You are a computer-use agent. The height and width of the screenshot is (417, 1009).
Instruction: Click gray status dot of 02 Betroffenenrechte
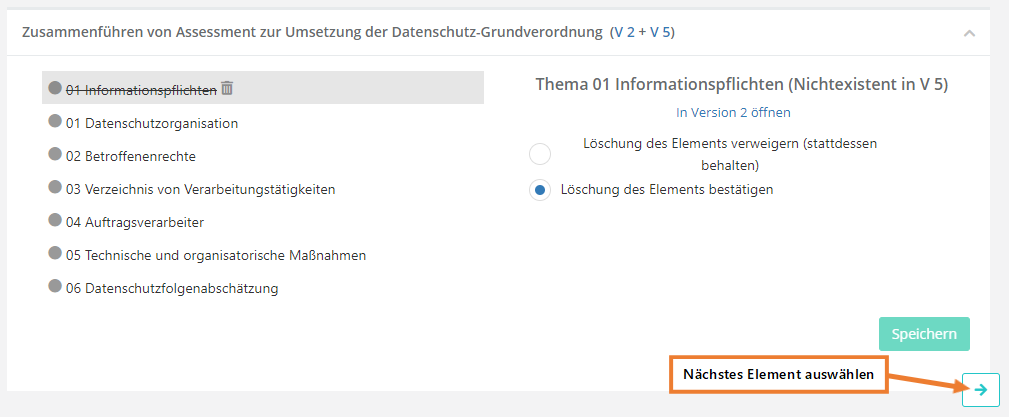(x=55, y=155)
